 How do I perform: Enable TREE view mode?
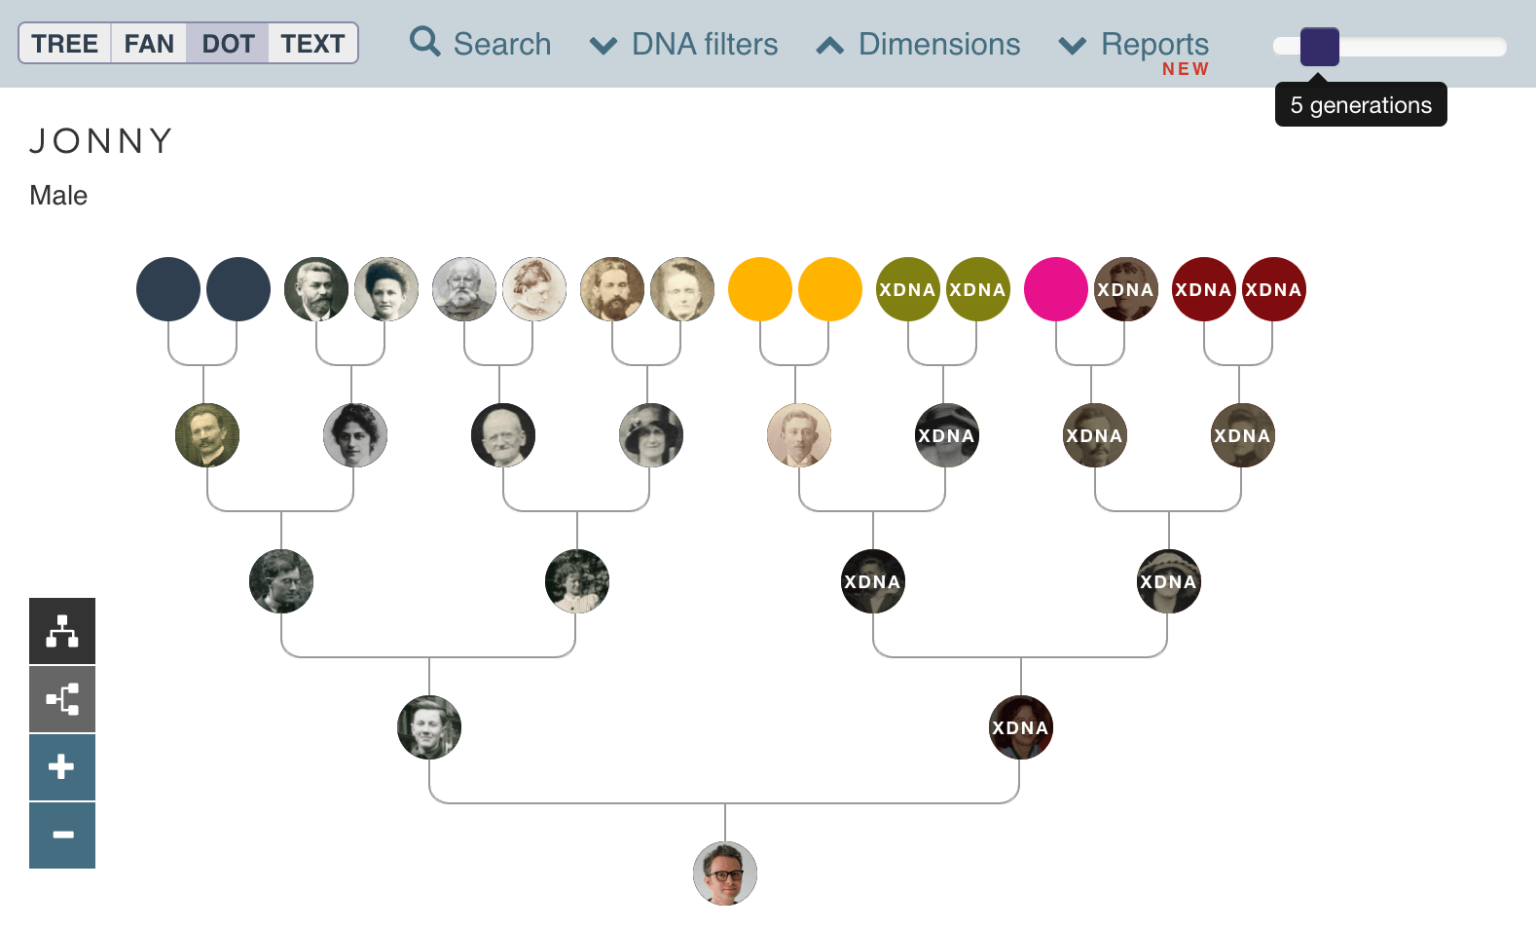(x=64, y=43)
